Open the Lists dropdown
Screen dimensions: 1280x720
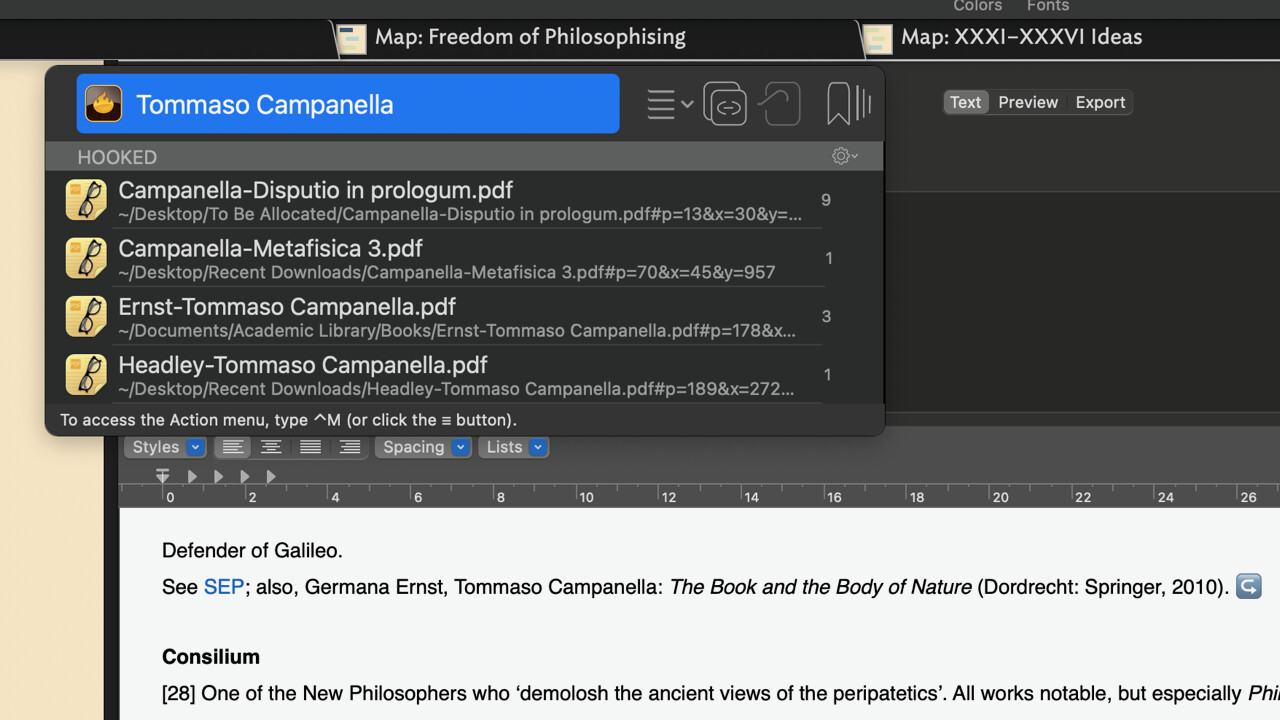point(513,447)
